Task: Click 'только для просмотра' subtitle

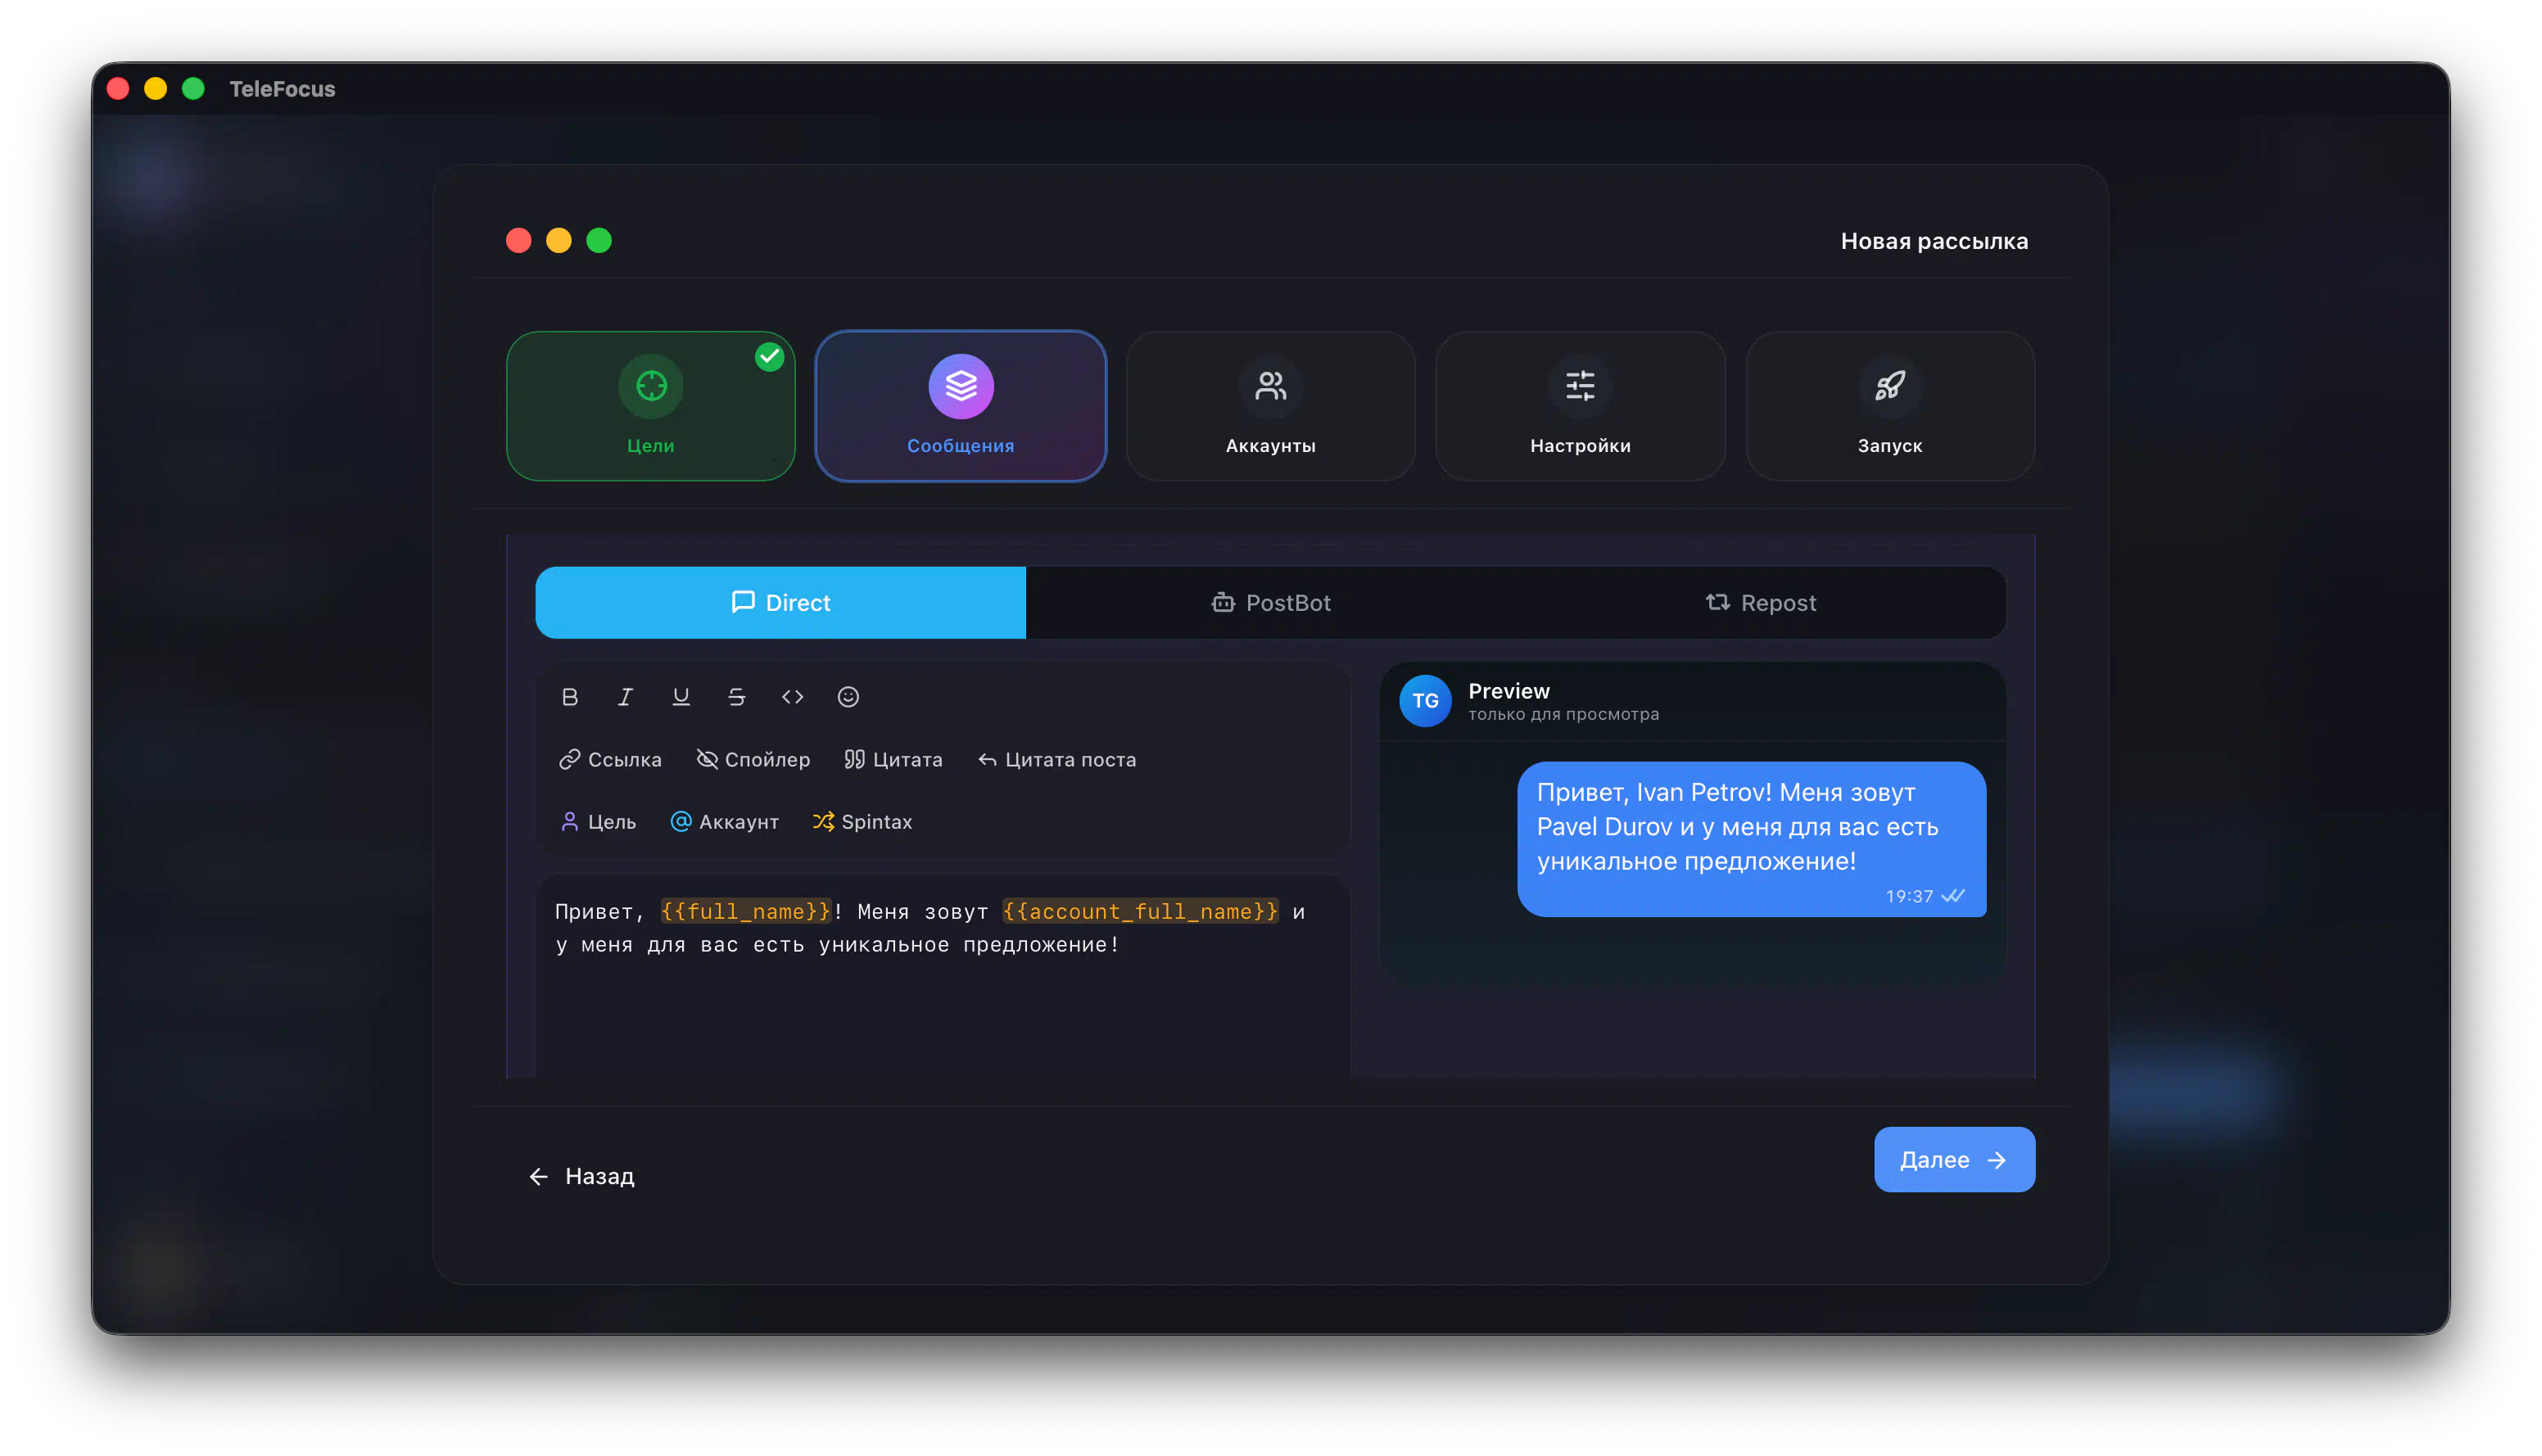Action: coord(1563,714)
